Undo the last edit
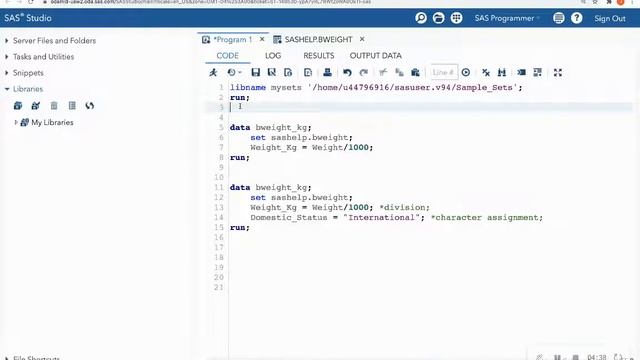Screen dimensions: 640x360 (x=347, y=73)
